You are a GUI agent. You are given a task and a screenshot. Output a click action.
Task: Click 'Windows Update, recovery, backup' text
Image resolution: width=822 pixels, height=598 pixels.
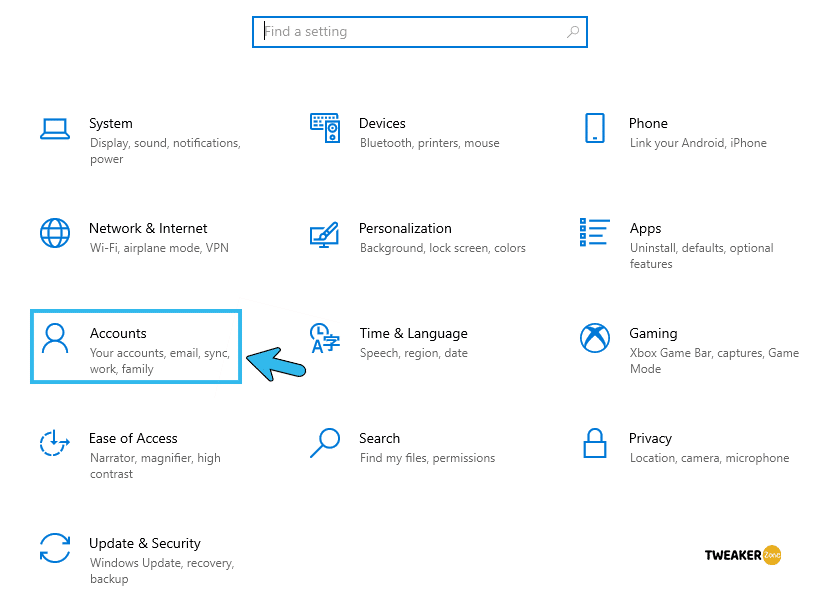(x=162, y=571)
